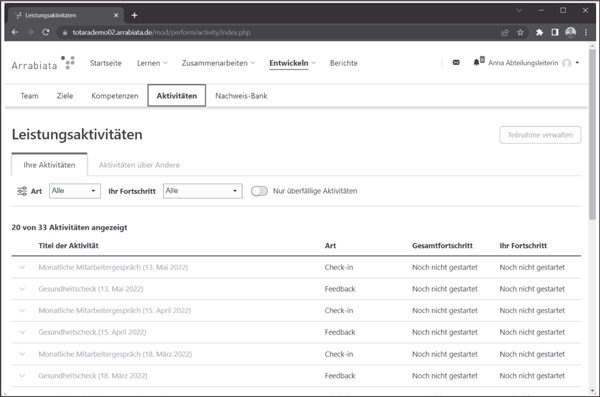Click the share page icon in address bar
Screen dimensions: 600x397
(x=505, y=32)
